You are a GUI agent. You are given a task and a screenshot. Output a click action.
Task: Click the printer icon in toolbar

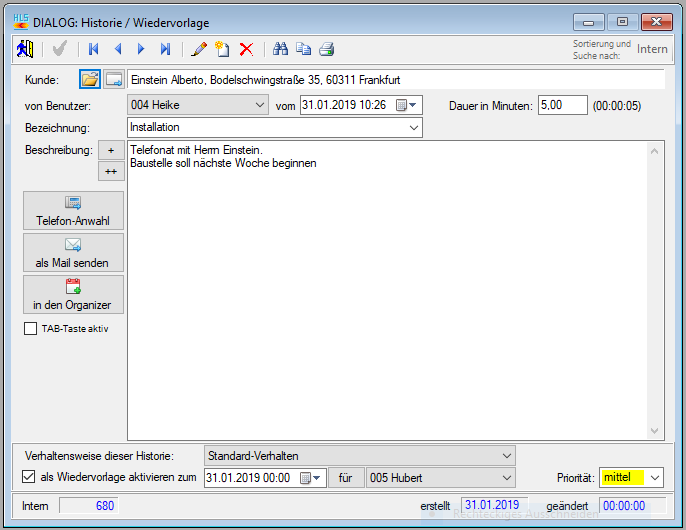pyautogui.click(x=326, y=48)
